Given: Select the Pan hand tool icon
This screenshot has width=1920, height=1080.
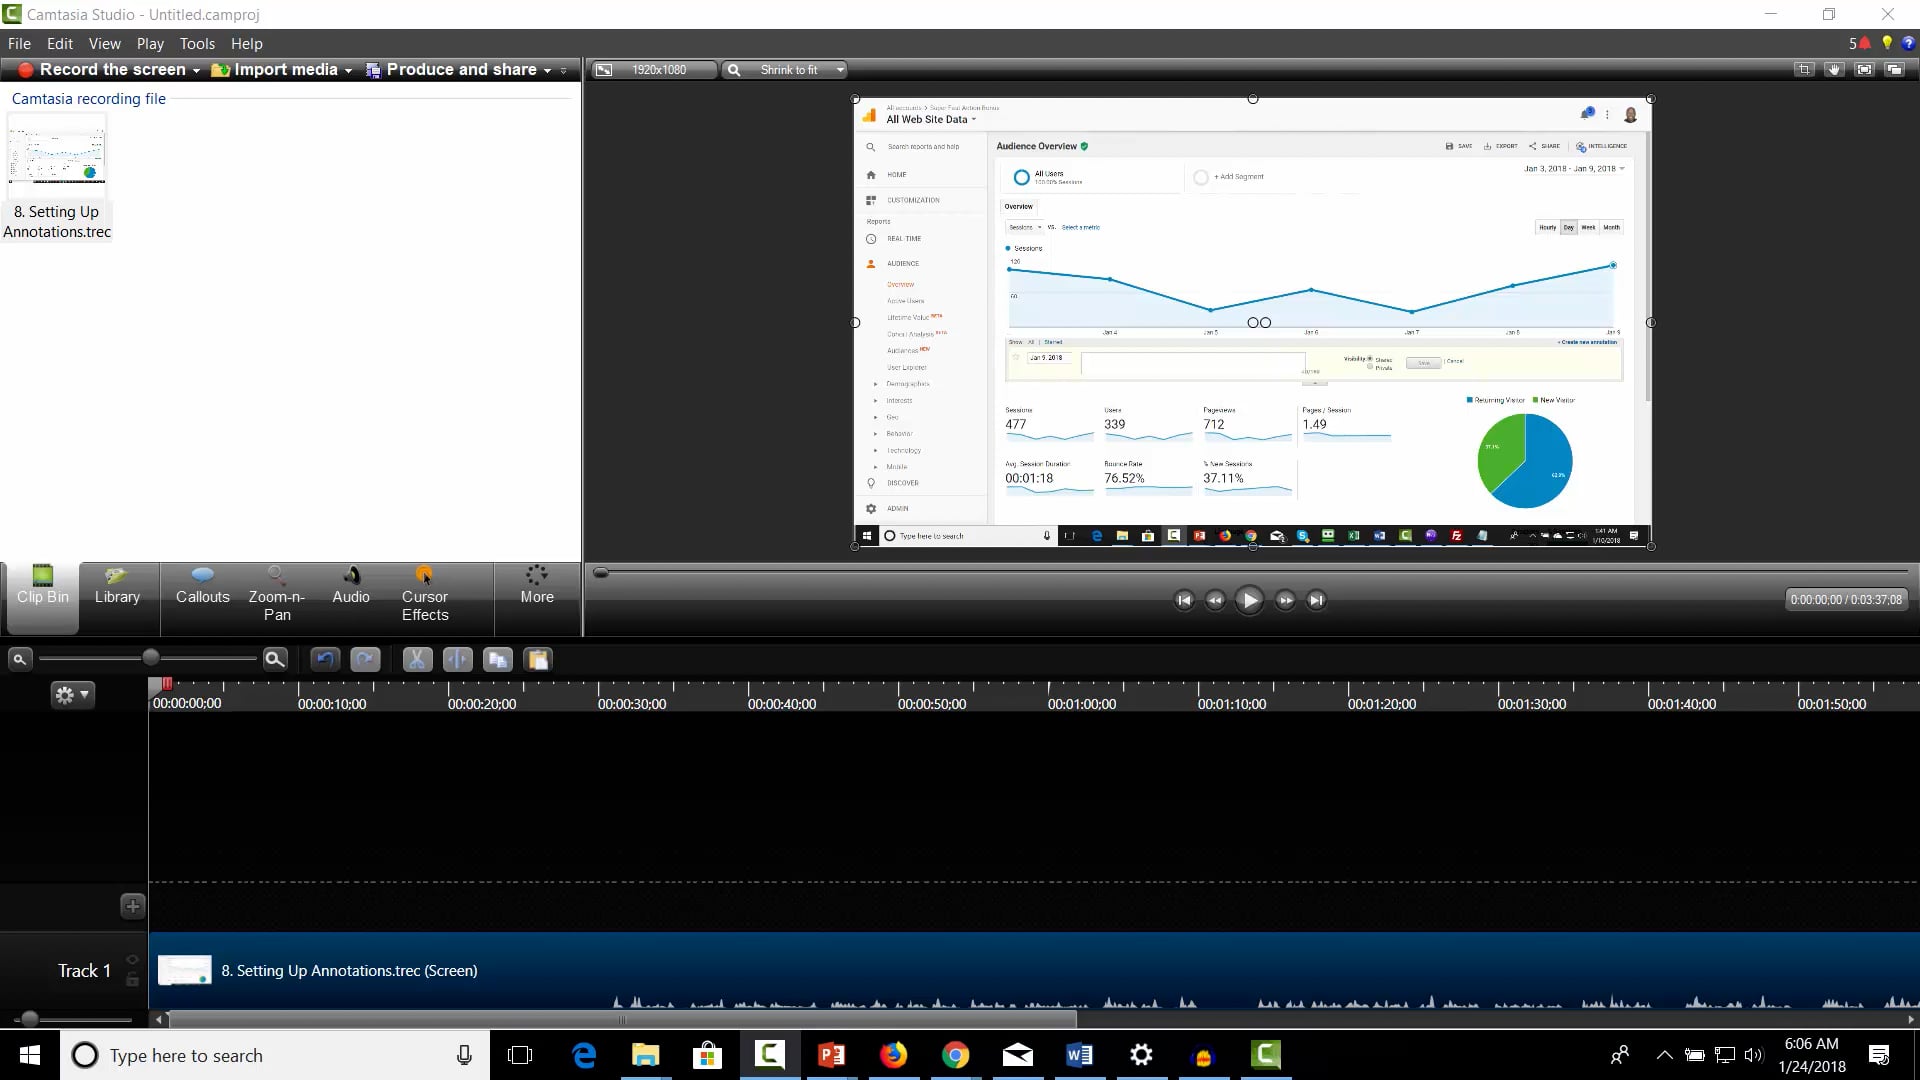Looking at the screenshot, I should point(1834,70).
